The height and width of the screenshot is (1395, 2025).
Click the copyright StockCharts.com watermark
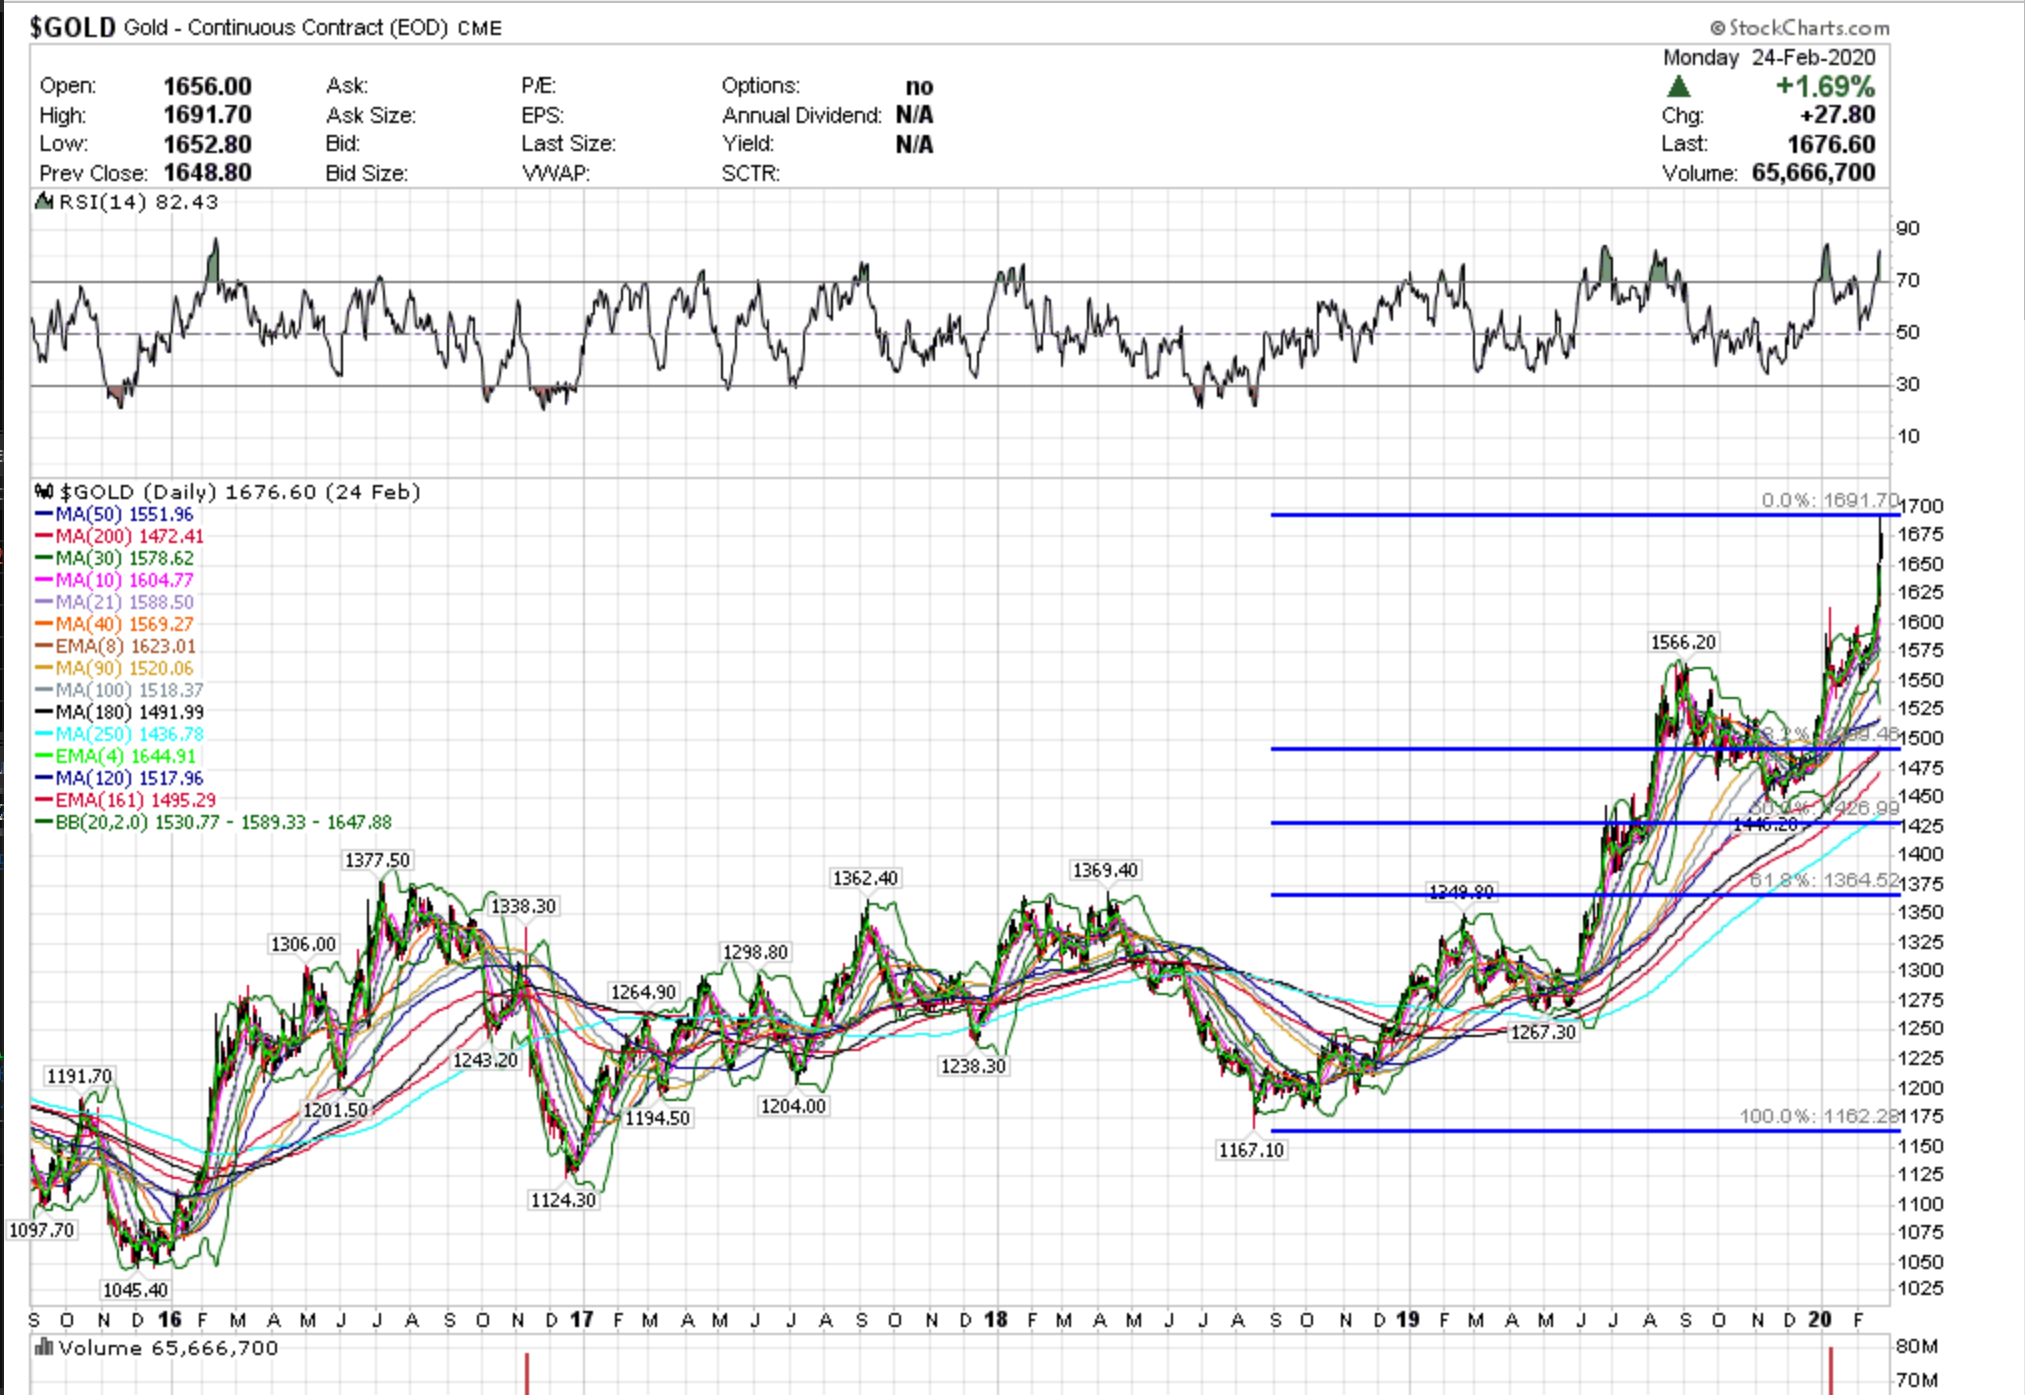(x=1799, y=27)
